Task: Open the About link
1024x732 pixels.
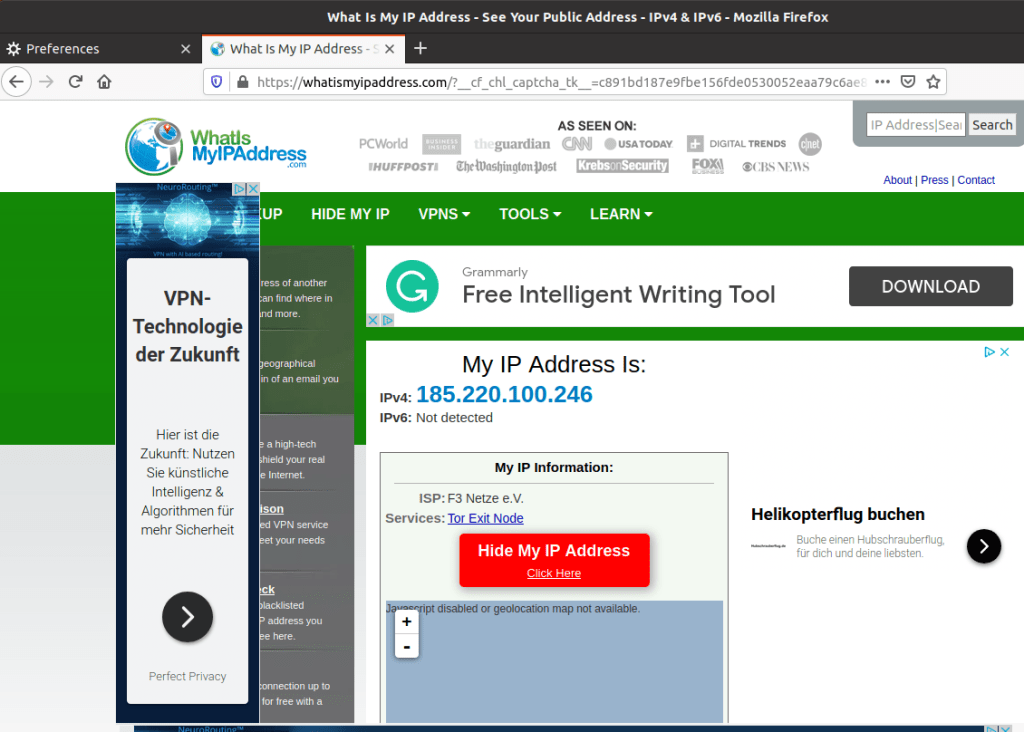Action: (x=897, y=180)
